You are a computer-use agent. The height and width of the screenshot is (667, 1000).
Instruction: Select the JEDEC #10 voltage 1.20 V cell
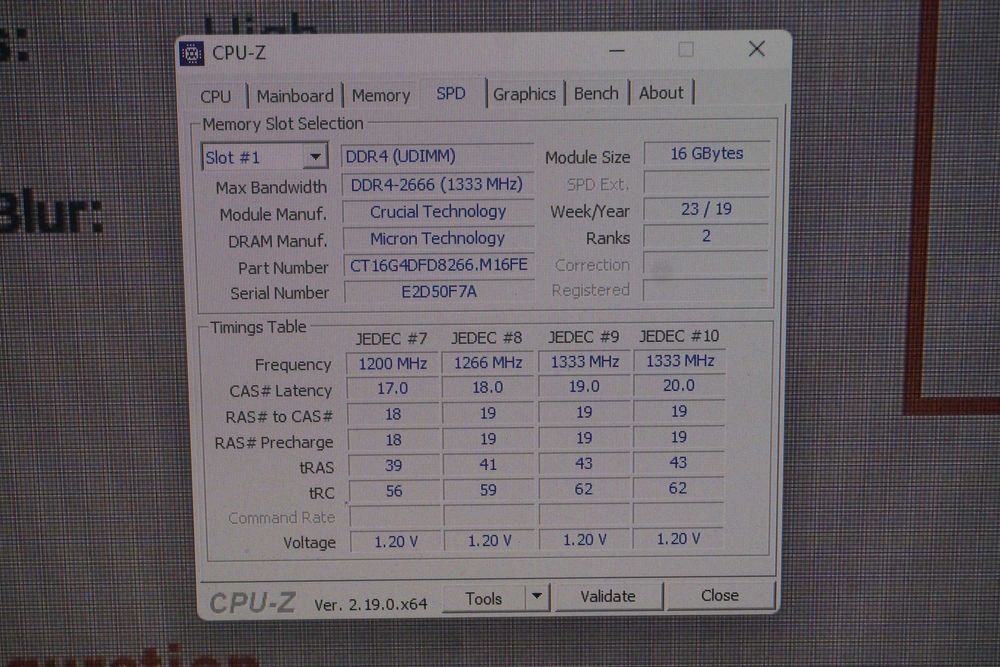[x=679, y=539]
